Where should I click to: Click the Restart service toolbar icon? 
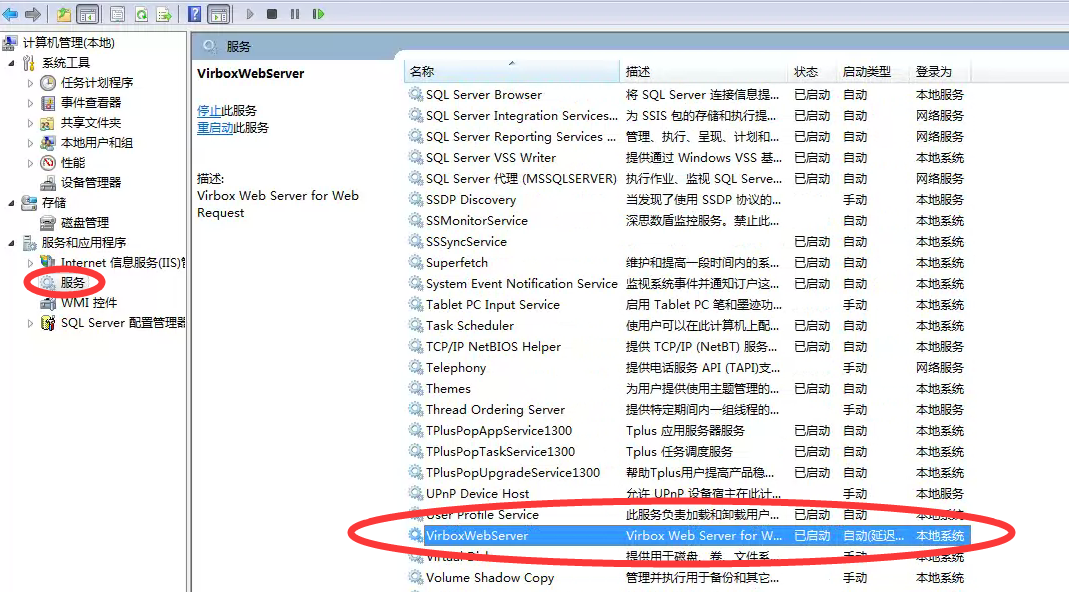pos(318,14)
